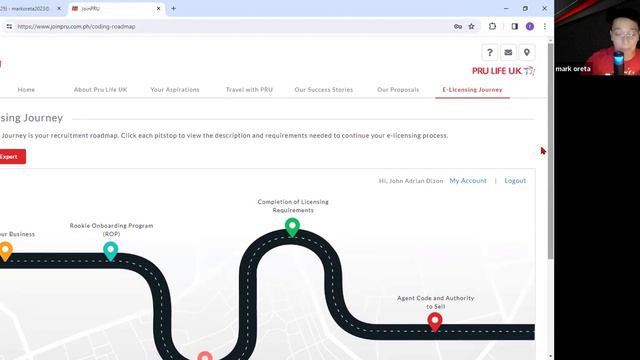Open About Pru Life UK menu

(x=100, y=90)
